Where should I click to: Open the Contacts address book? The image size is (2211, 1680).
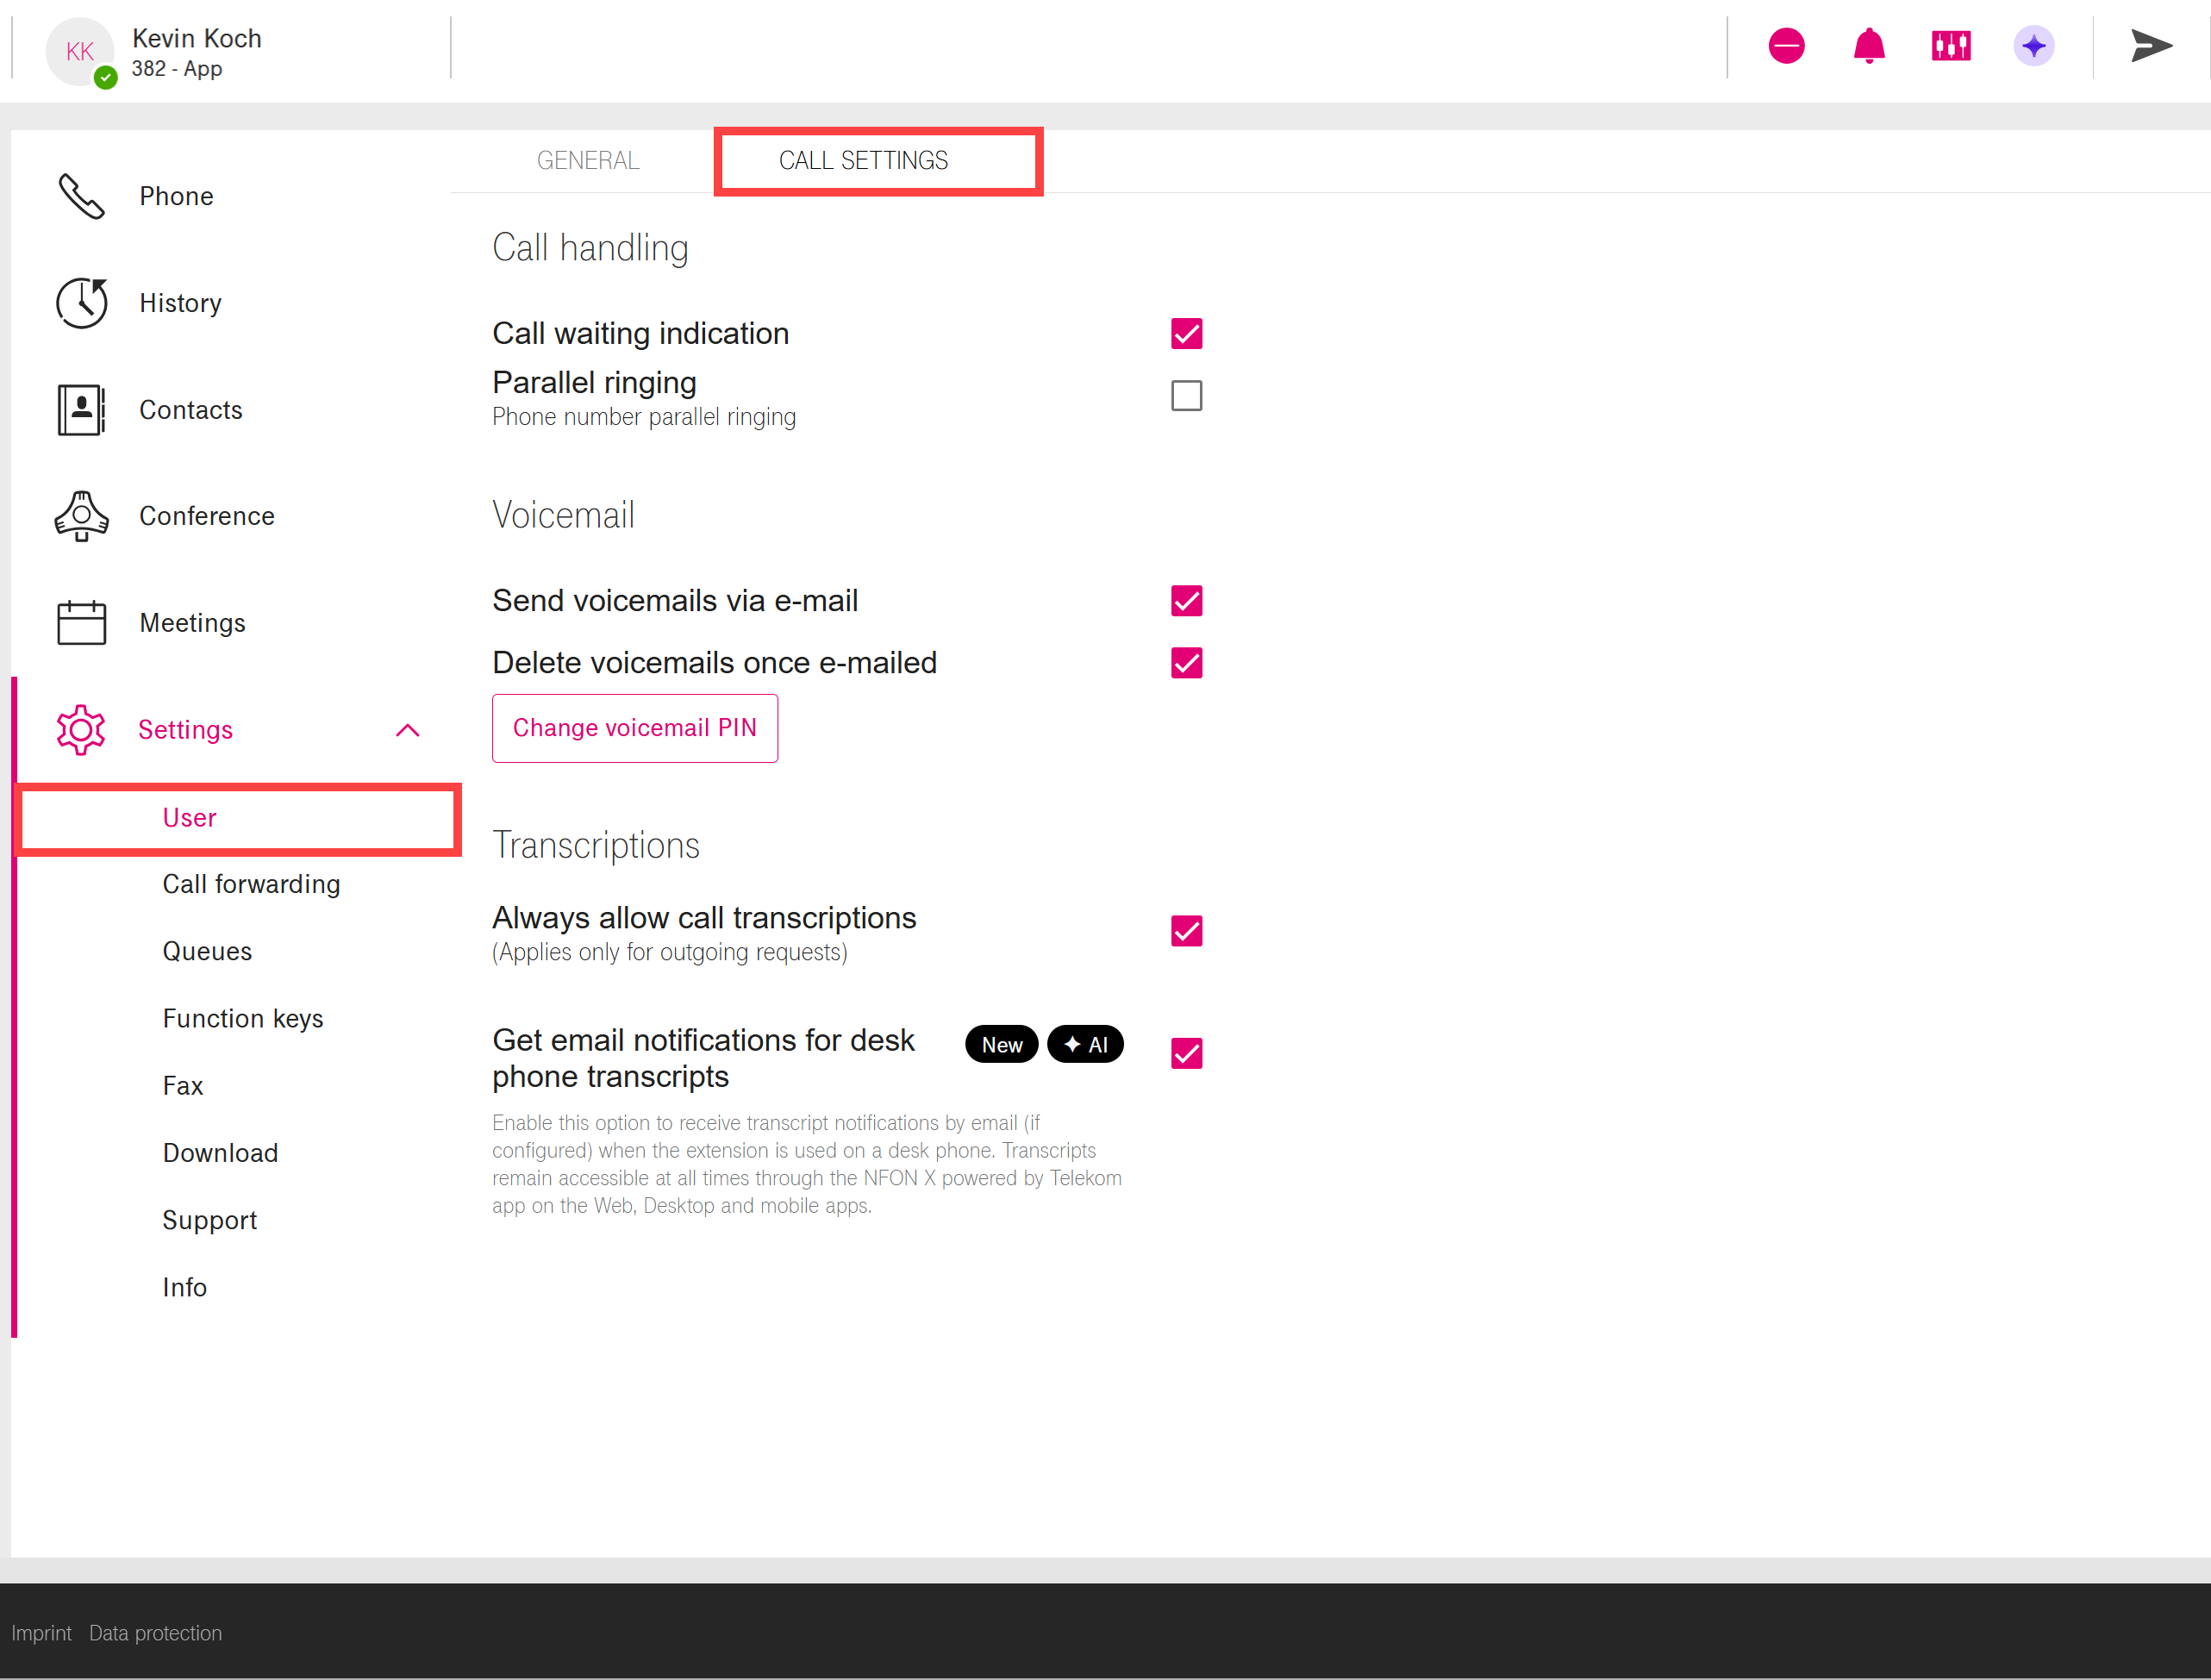[190, 410]
